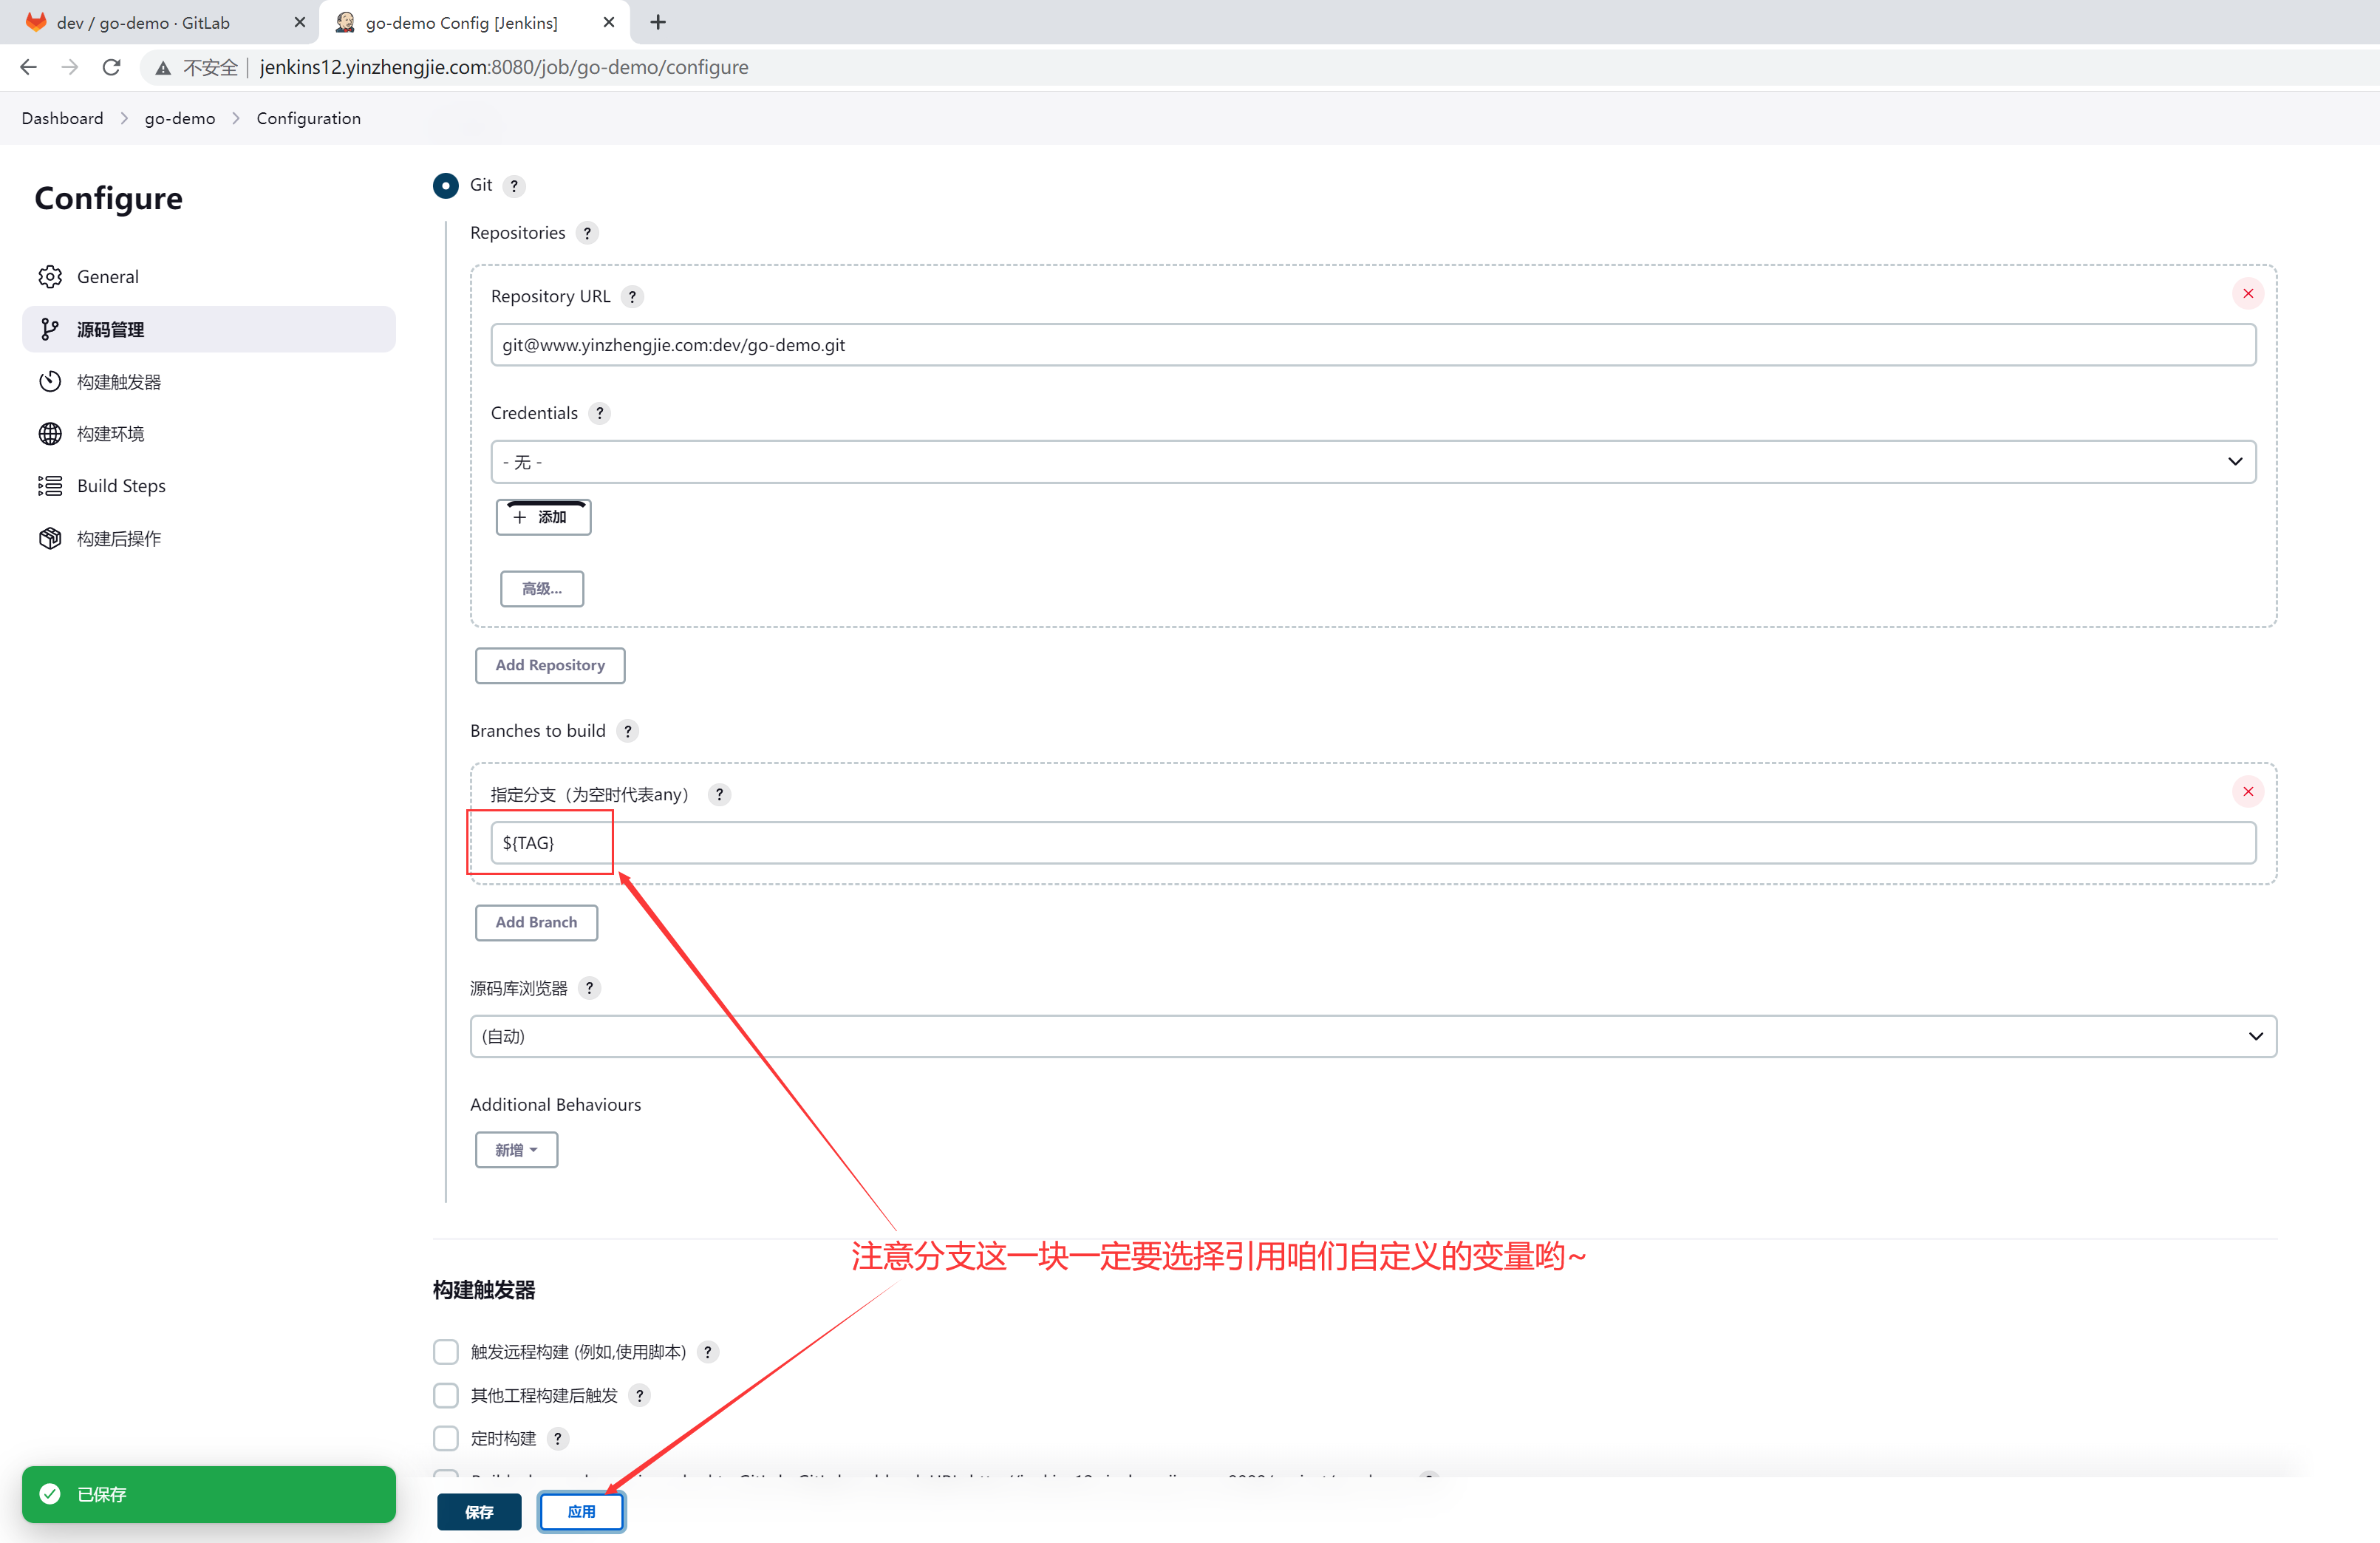Open help for Repository URL
Image resolution: width=2380 pixels, height=1543 pixels.
(632, 296)
